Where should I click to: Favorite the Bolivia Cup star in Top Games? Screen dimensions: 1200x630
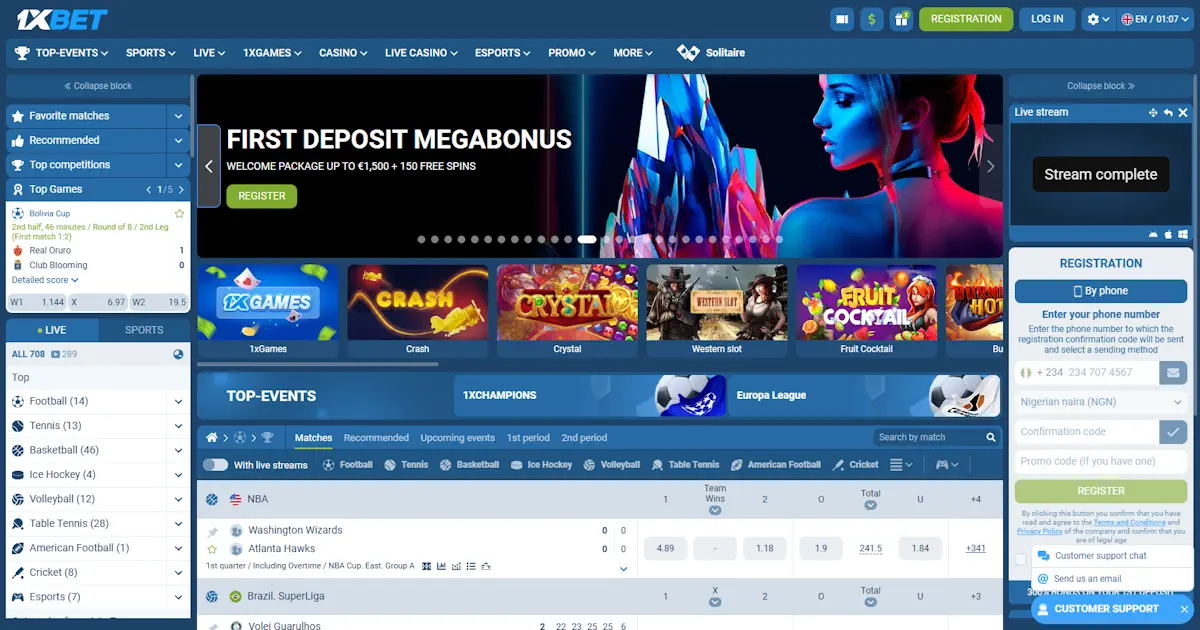180,213
